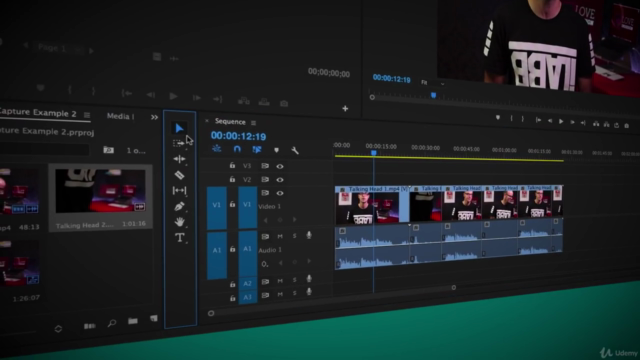Viewport: 640px width, 360px height.
Task: Play the Source Monitor
Action: click(173, 96)
